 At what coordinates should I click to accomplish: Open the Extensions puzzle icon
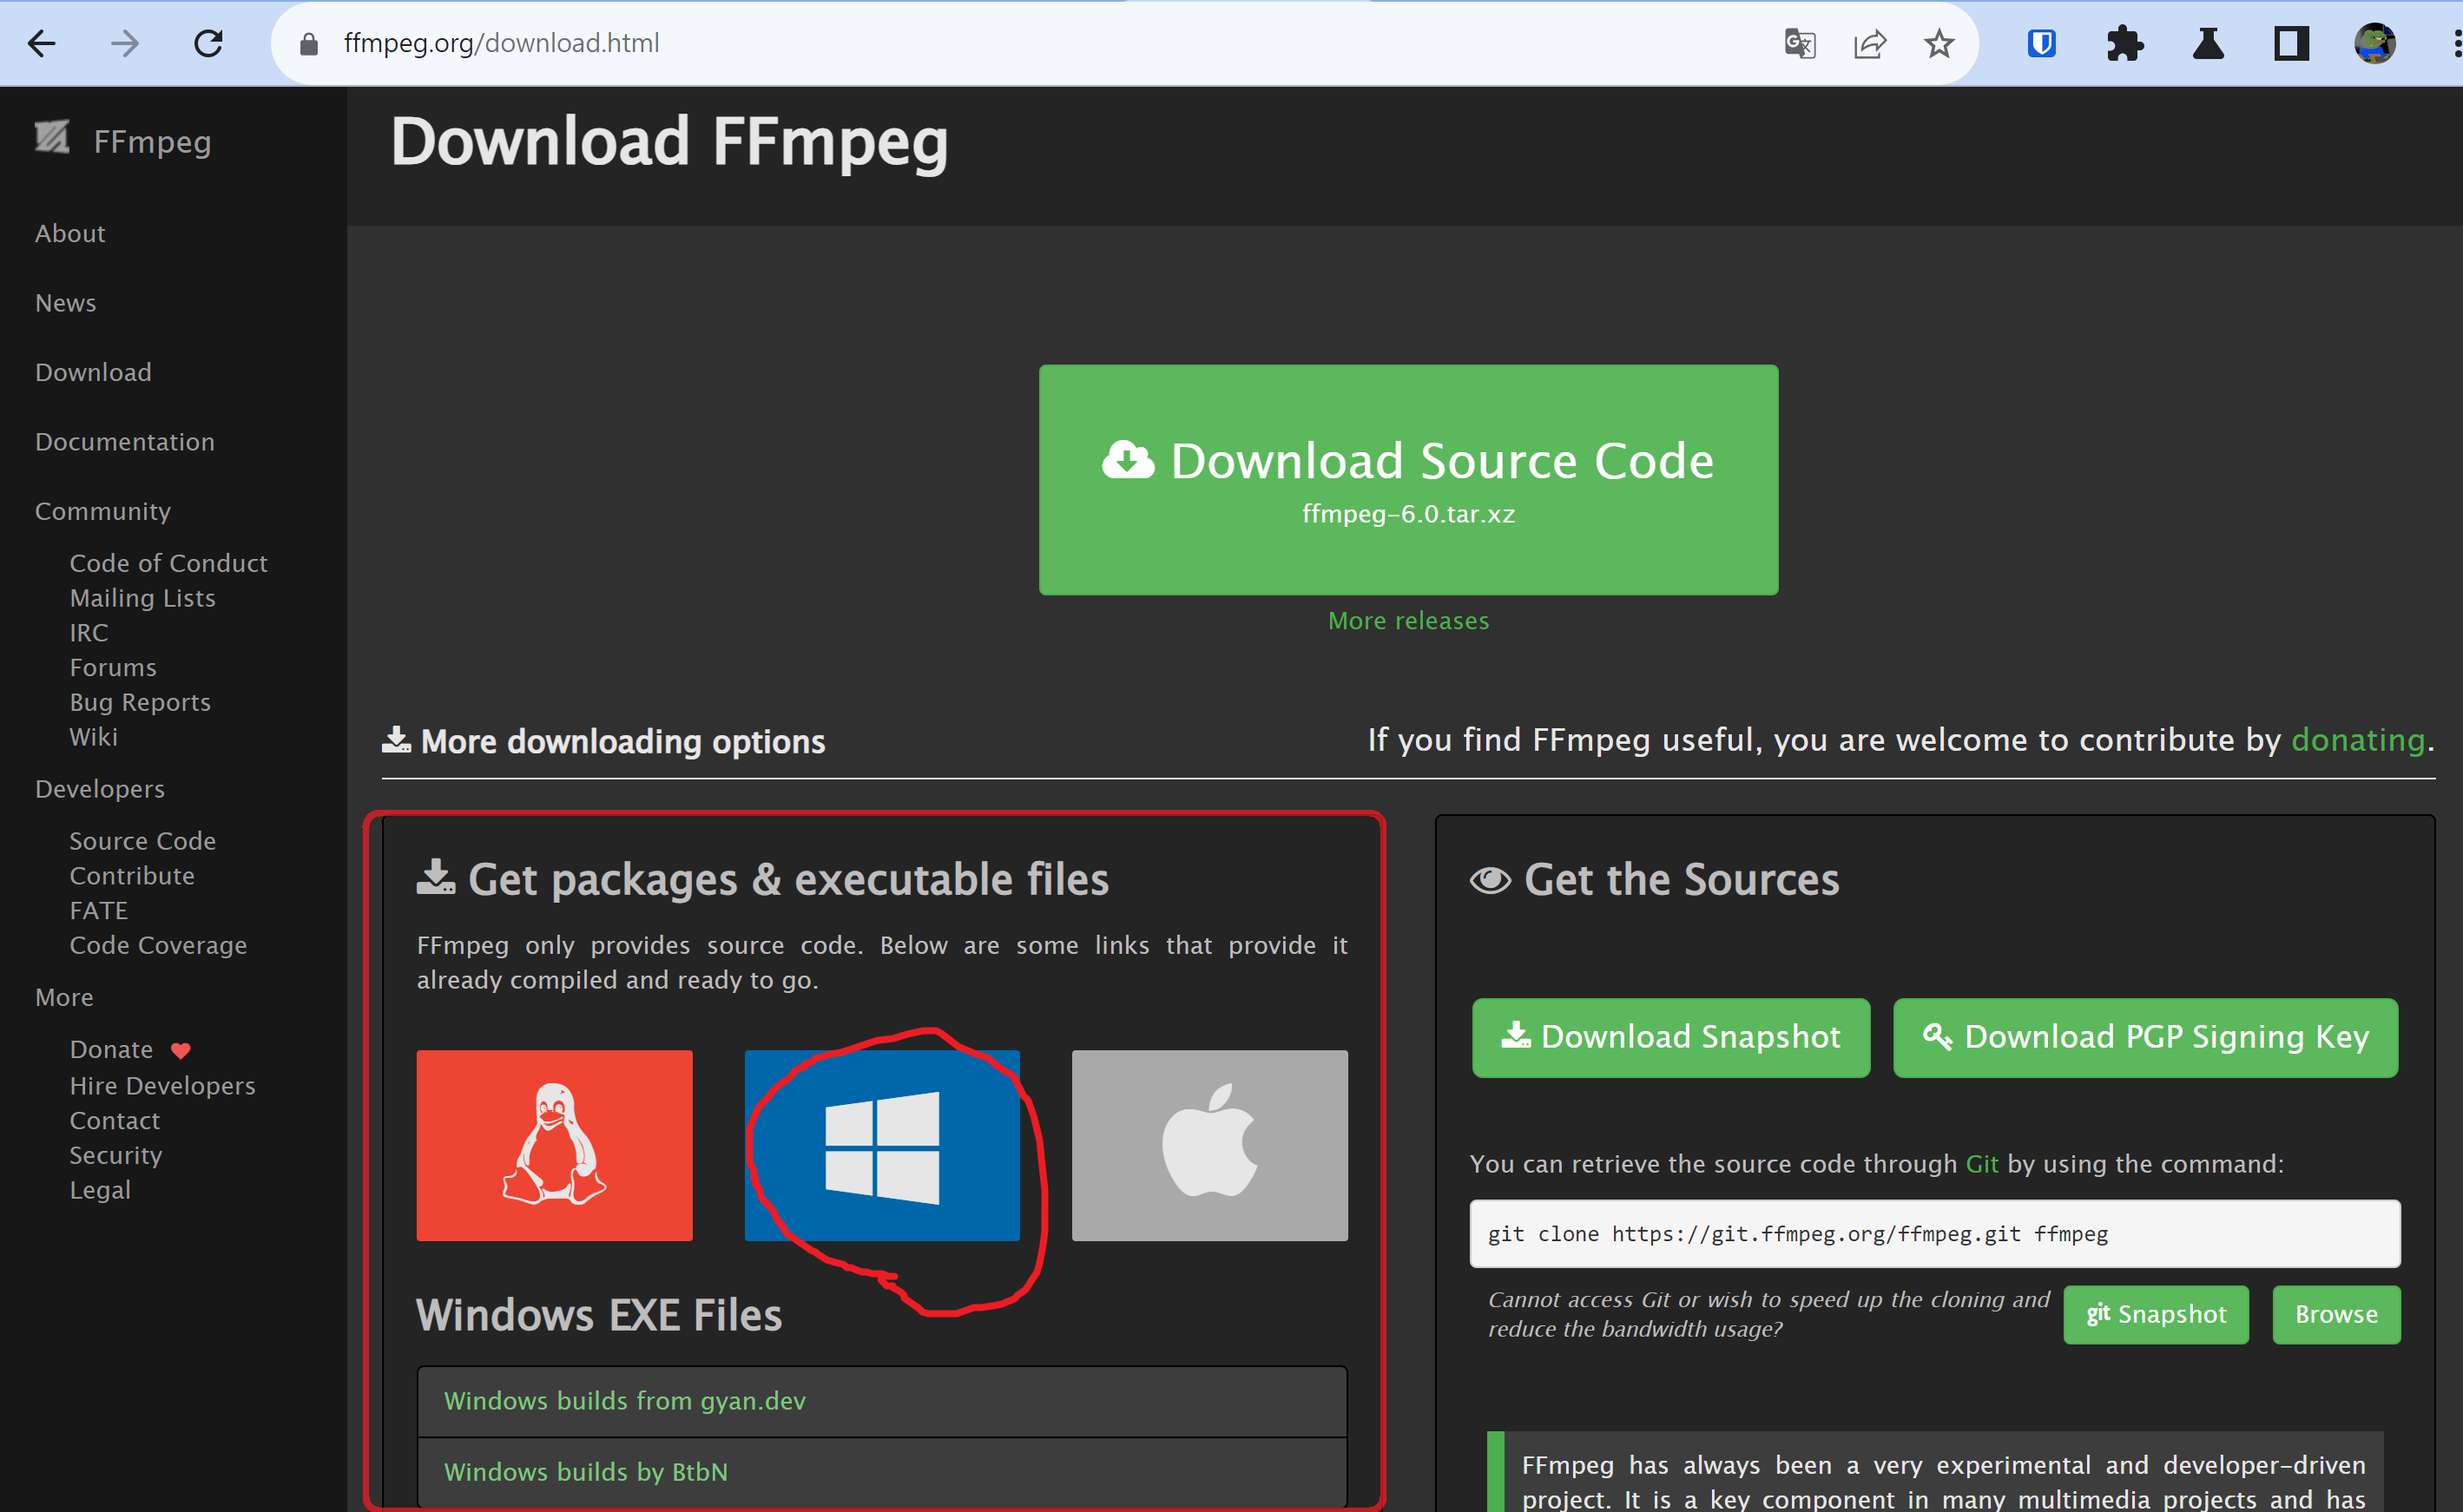point(2124,43)
